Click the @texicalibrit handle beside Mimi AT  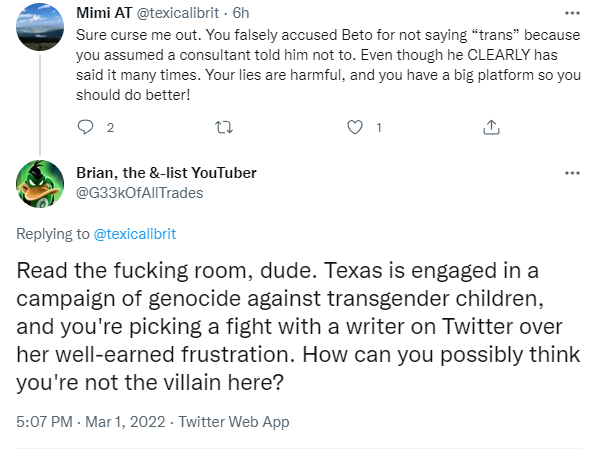pyautogui.click(x=178, y=13)
